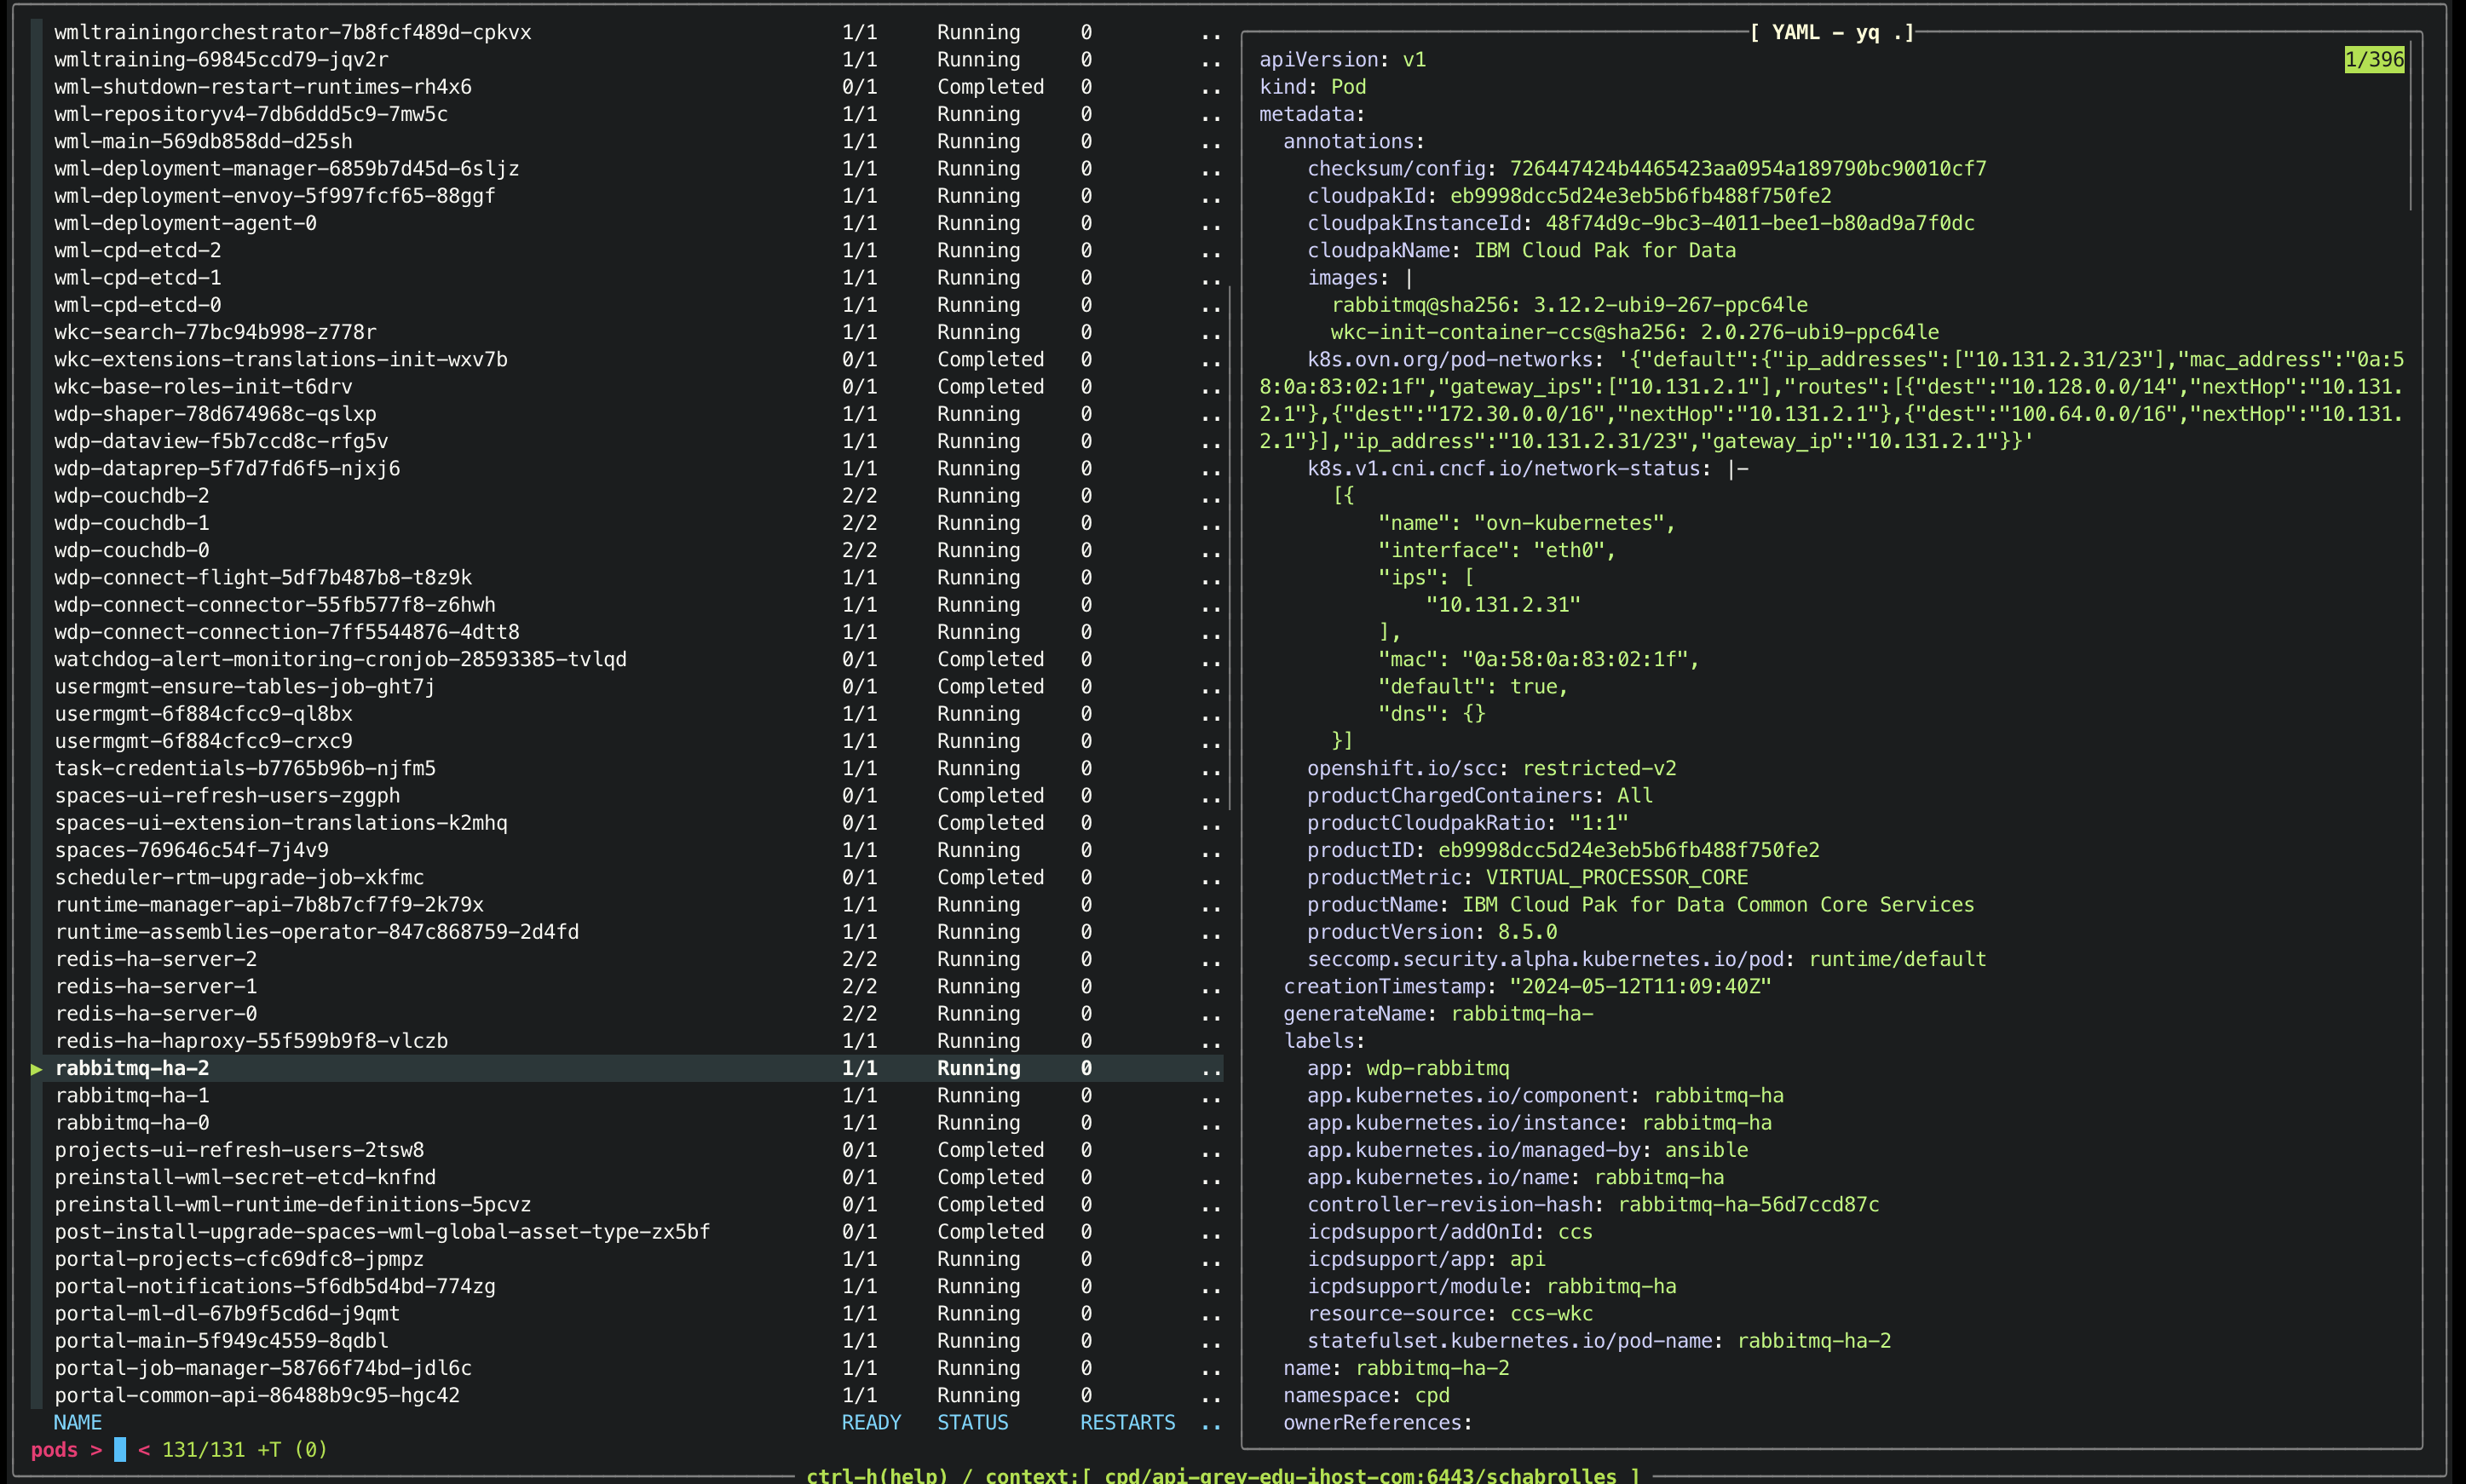This screenshot has width=2466, height=1484.
Task: Select the rabbitmq-ha-1 pod row
Action: tap(132, 1095)
